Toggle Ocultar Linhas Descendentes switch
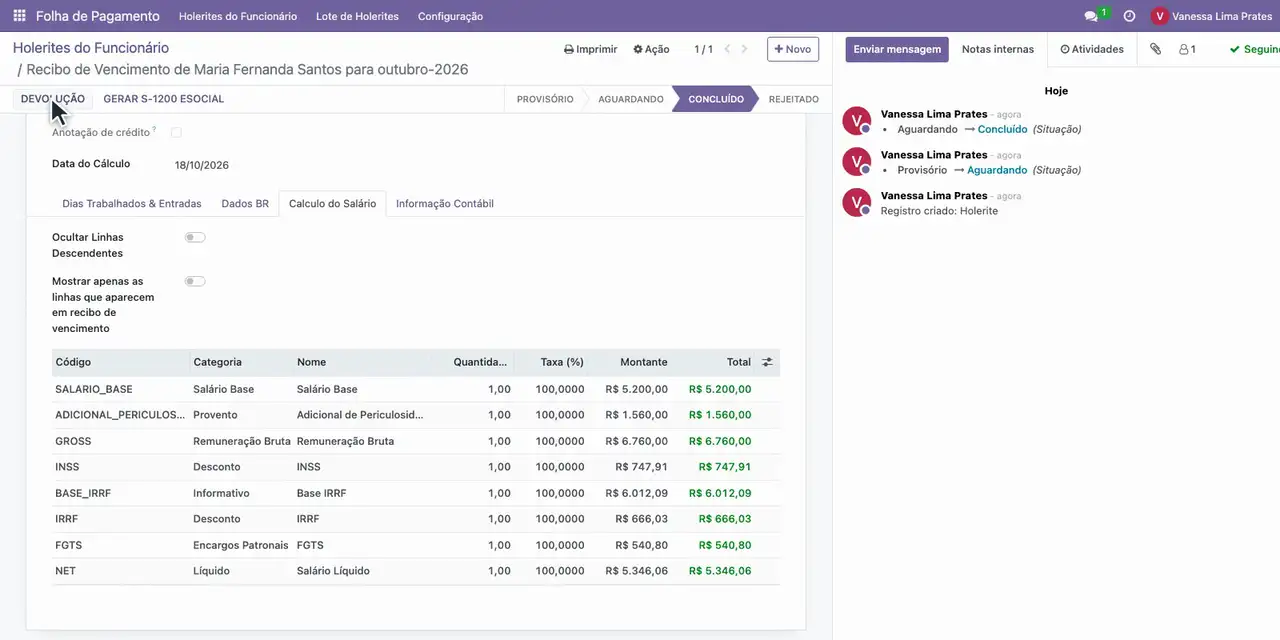The height and width of the screenshot is (640, 1280). (195, 237)
